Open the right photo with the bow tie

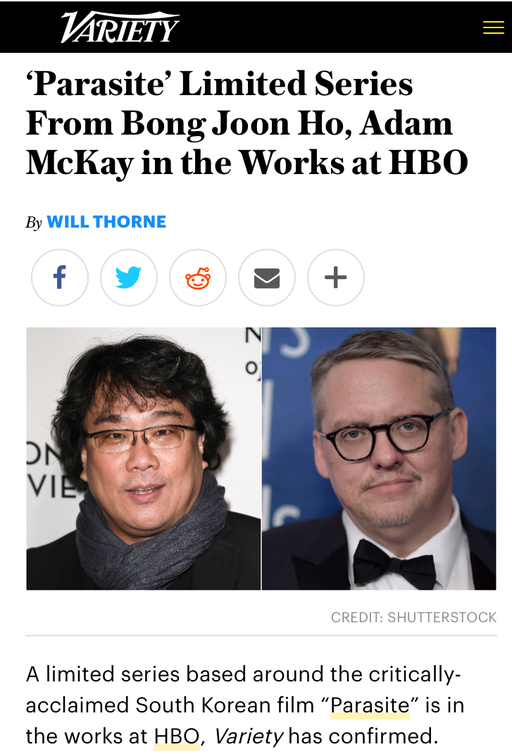point(379,458)
